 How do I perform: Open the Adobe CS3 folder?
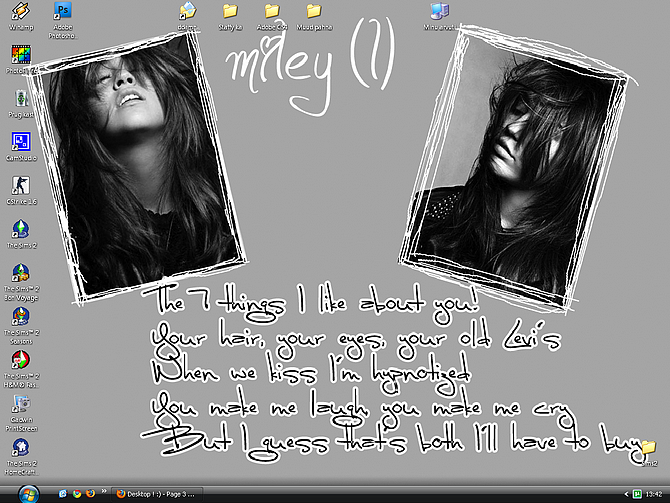[272, 17]
